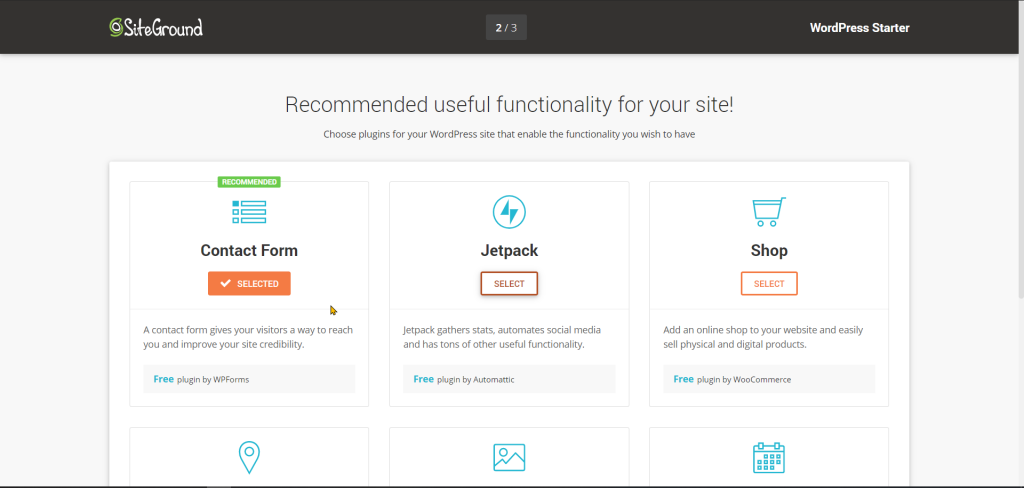The height and width of the screenshot is (488, 1024).
Task: Click the Jetpack description text
Action: (x=502, y=337)
